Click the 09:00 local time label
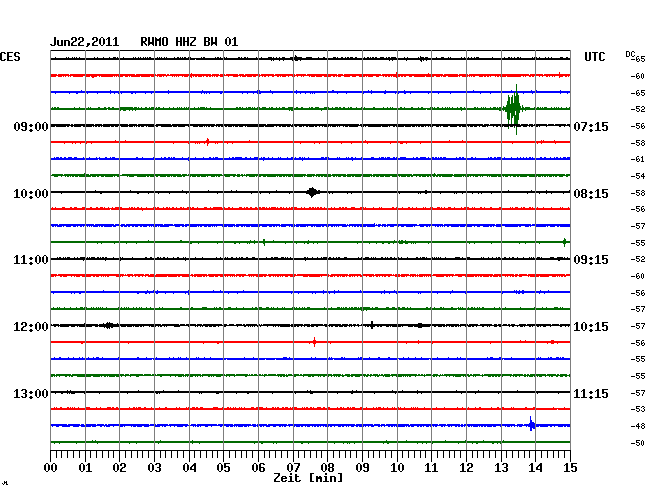 click(x=31, y=126)
